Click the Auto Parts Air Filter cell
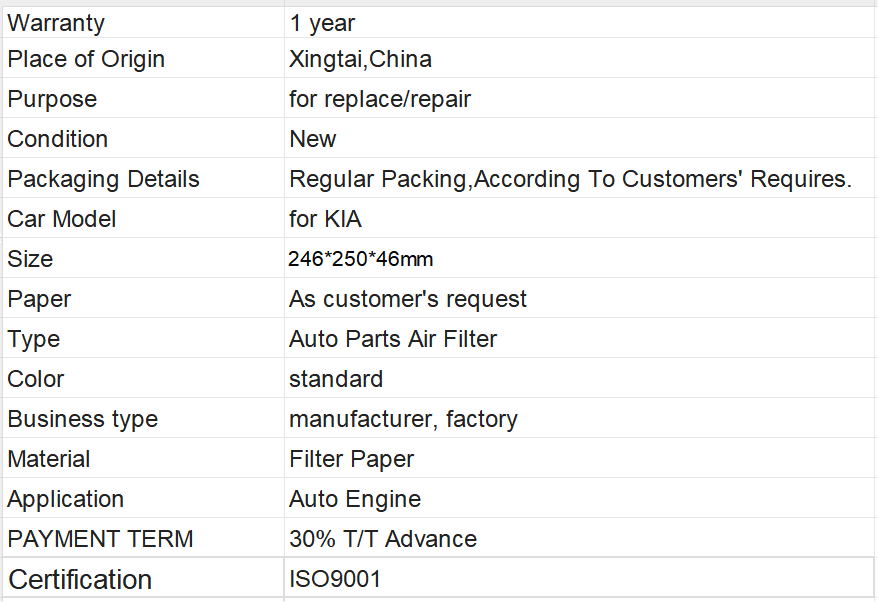Image resolution: width=878 pixels, height=602 pixels. (581, 339)
